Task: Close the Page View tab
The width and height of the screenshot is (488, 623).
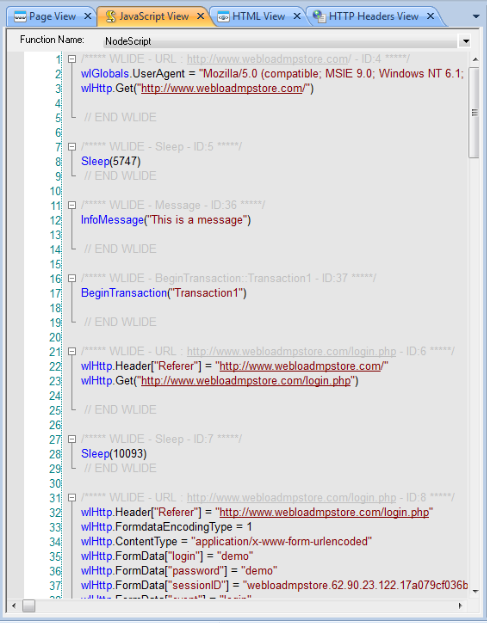Action: 88,16
